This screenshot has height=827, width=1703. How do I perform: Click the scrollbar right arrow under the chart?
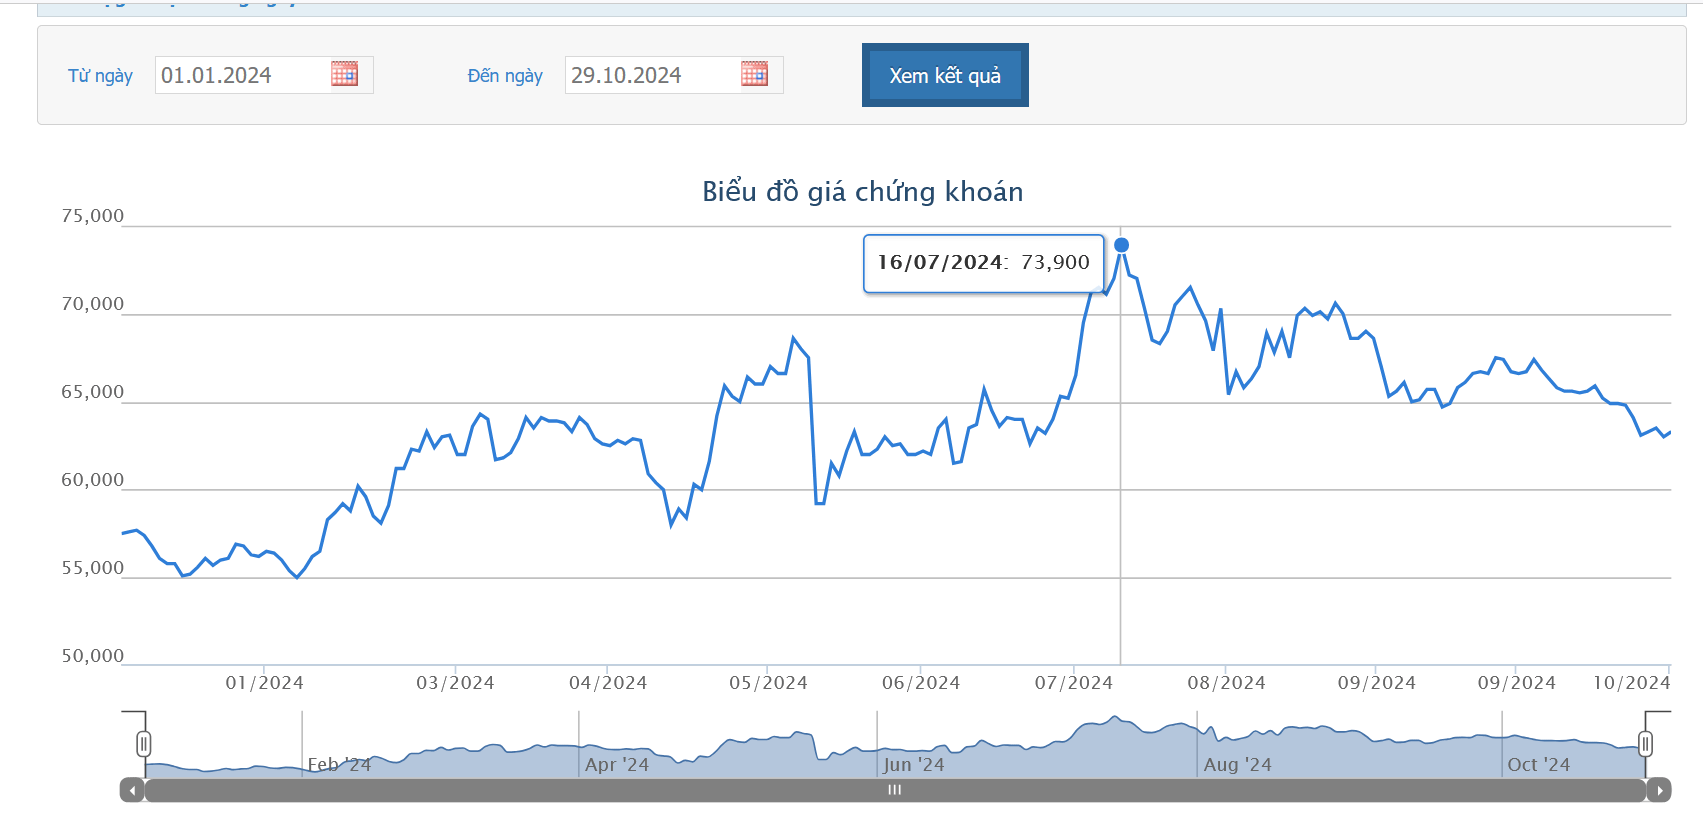(1659, 790)
